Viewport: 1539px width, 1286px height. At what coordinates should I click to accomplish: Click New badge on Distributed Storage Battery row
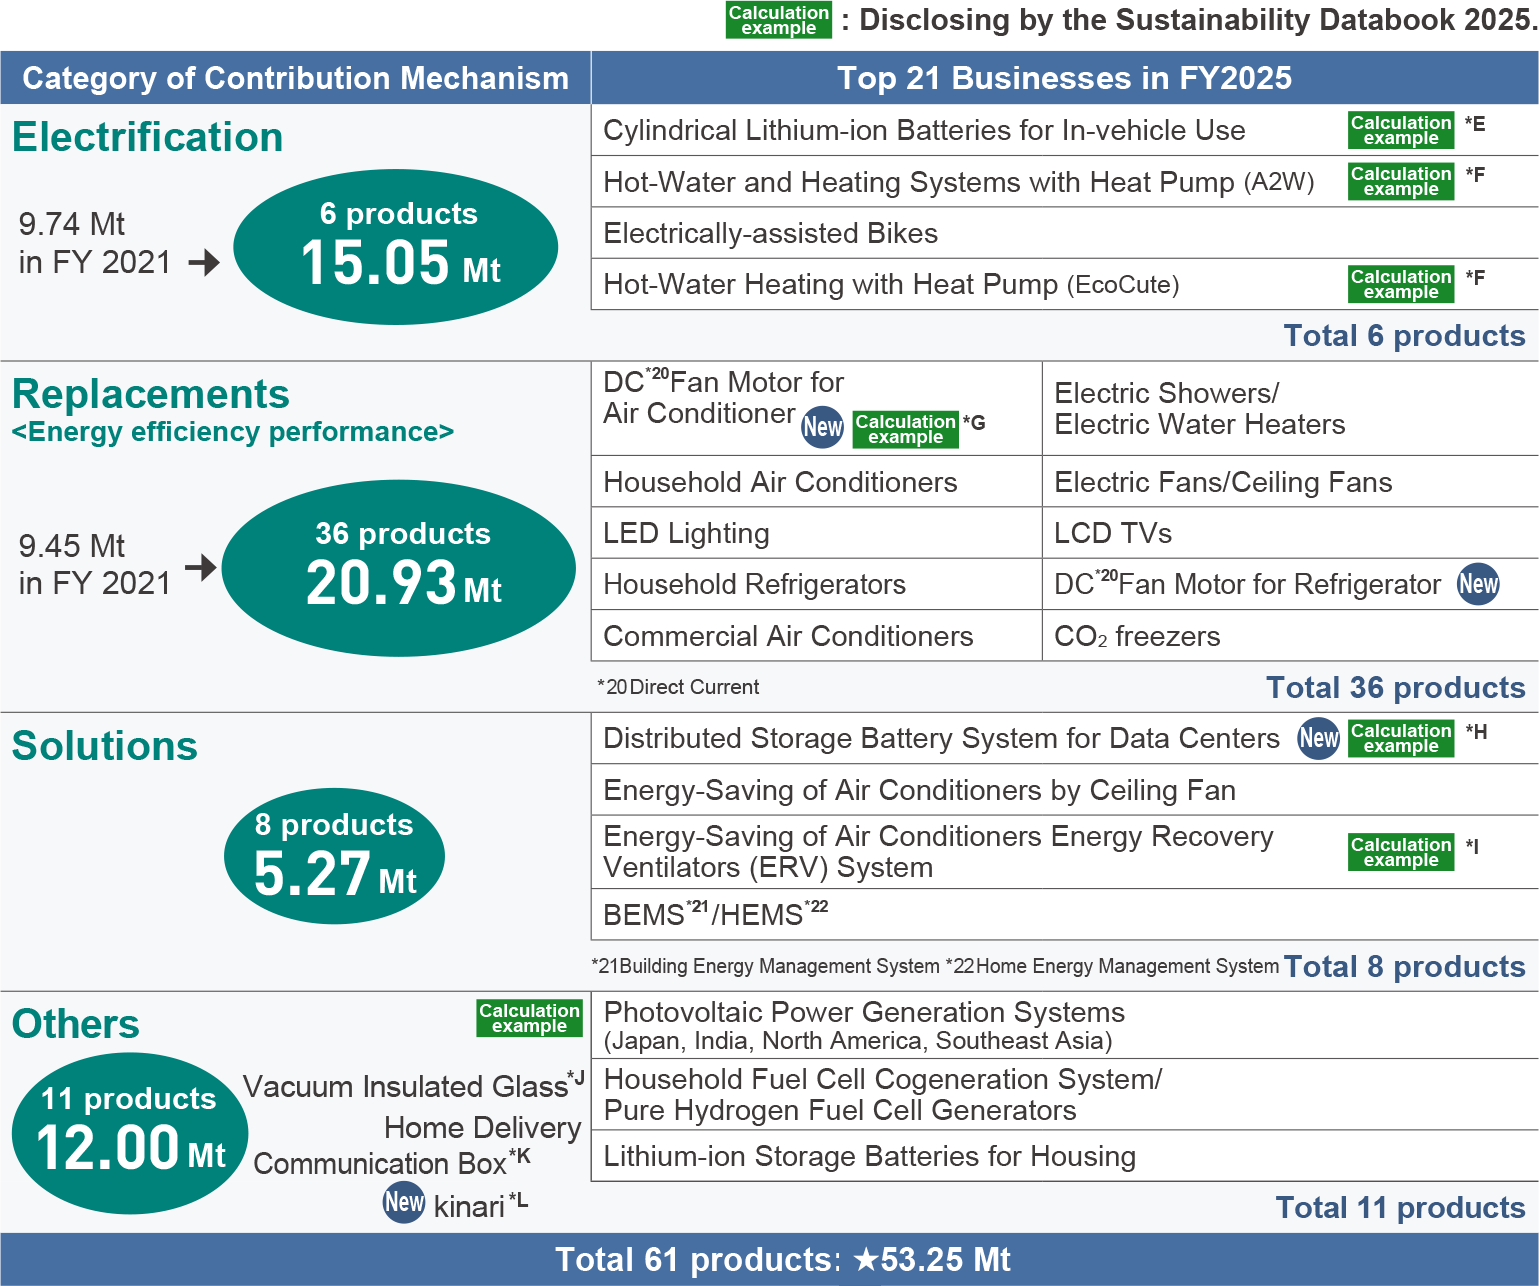click(1318, 738)
